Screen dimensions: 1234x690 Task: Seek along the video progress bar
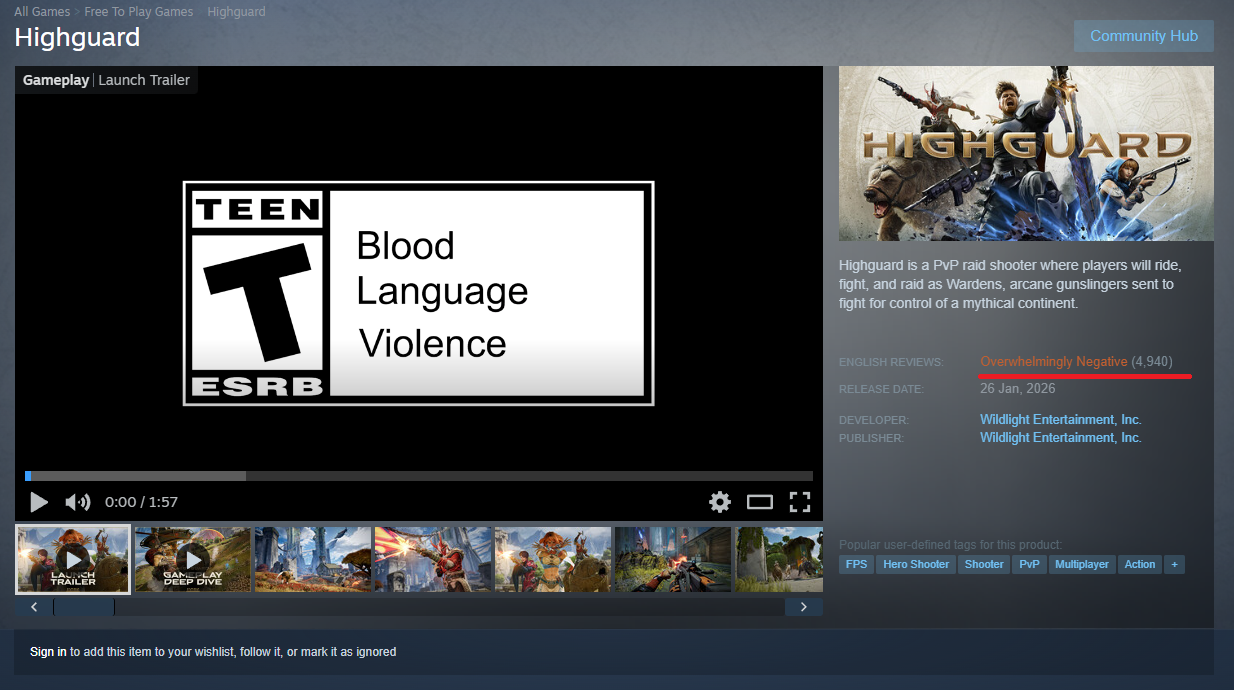419,476
